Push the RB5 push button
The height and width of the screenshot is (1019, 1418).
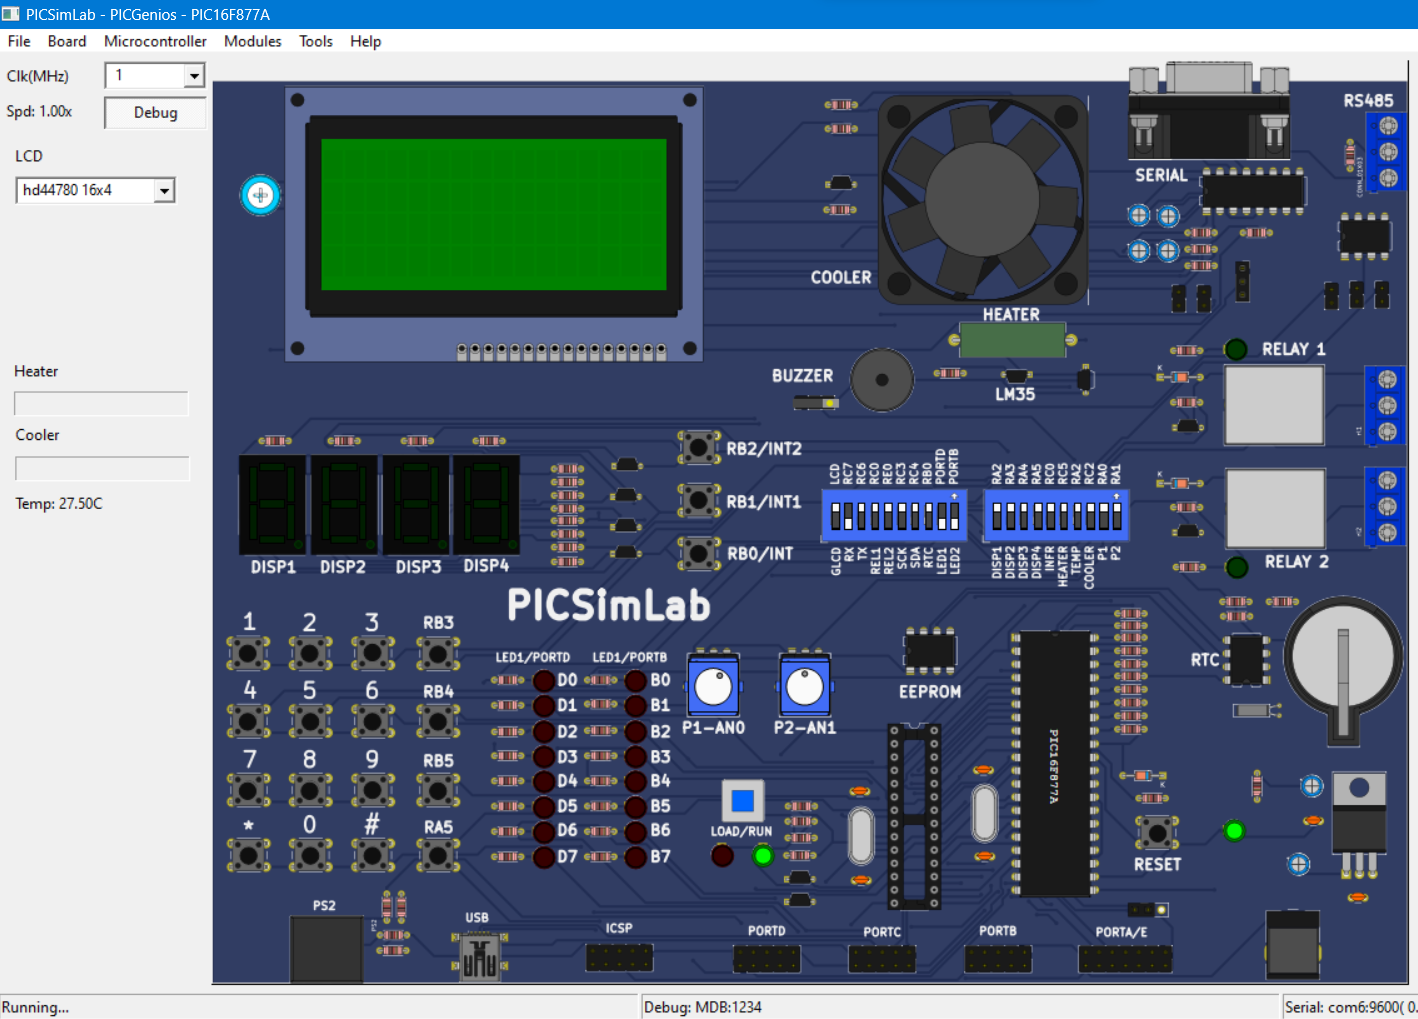coord(438,790)
